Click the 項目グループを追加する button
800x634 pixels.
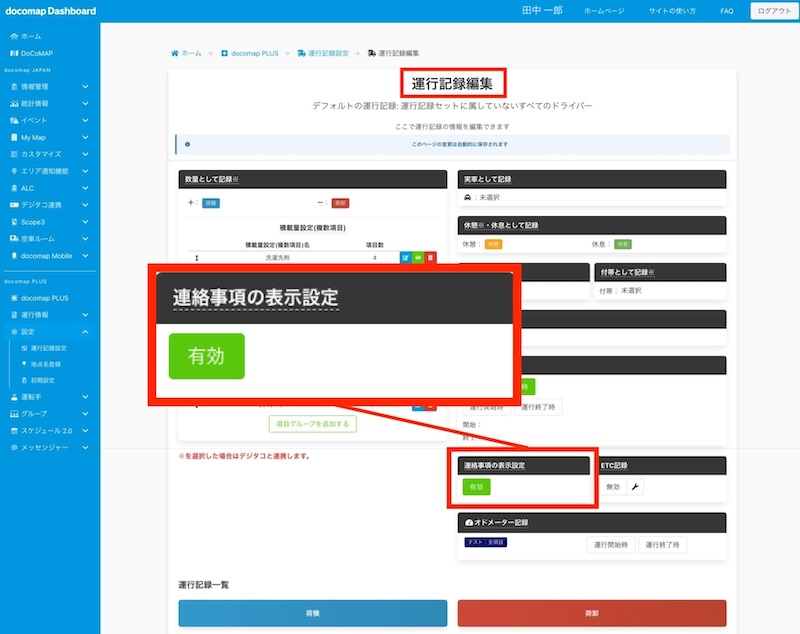[x=312, y=424]
